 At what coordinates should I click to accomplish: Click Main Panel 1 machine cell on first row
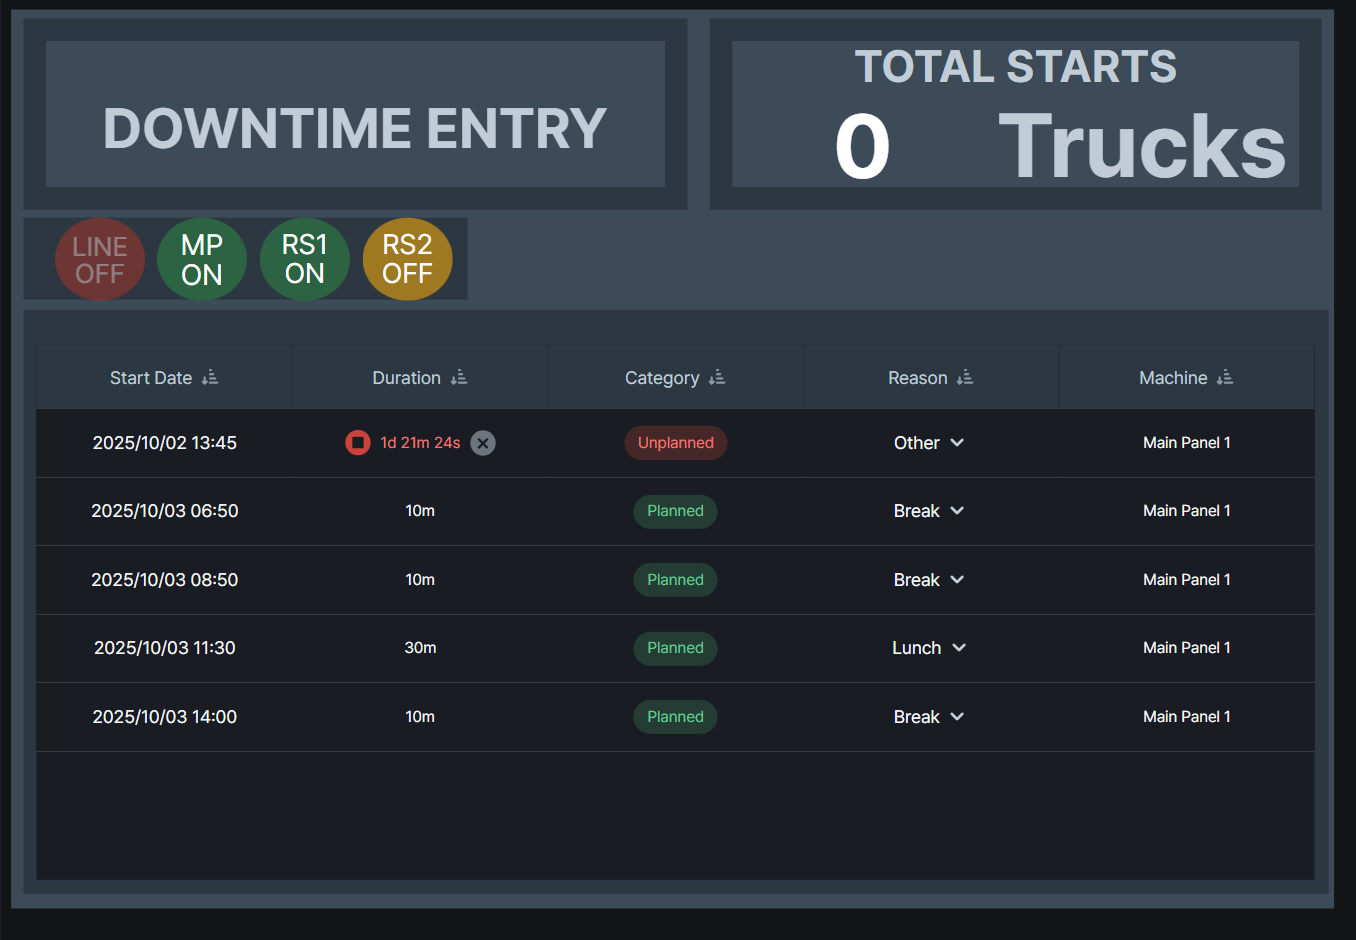click(1187, 442)
